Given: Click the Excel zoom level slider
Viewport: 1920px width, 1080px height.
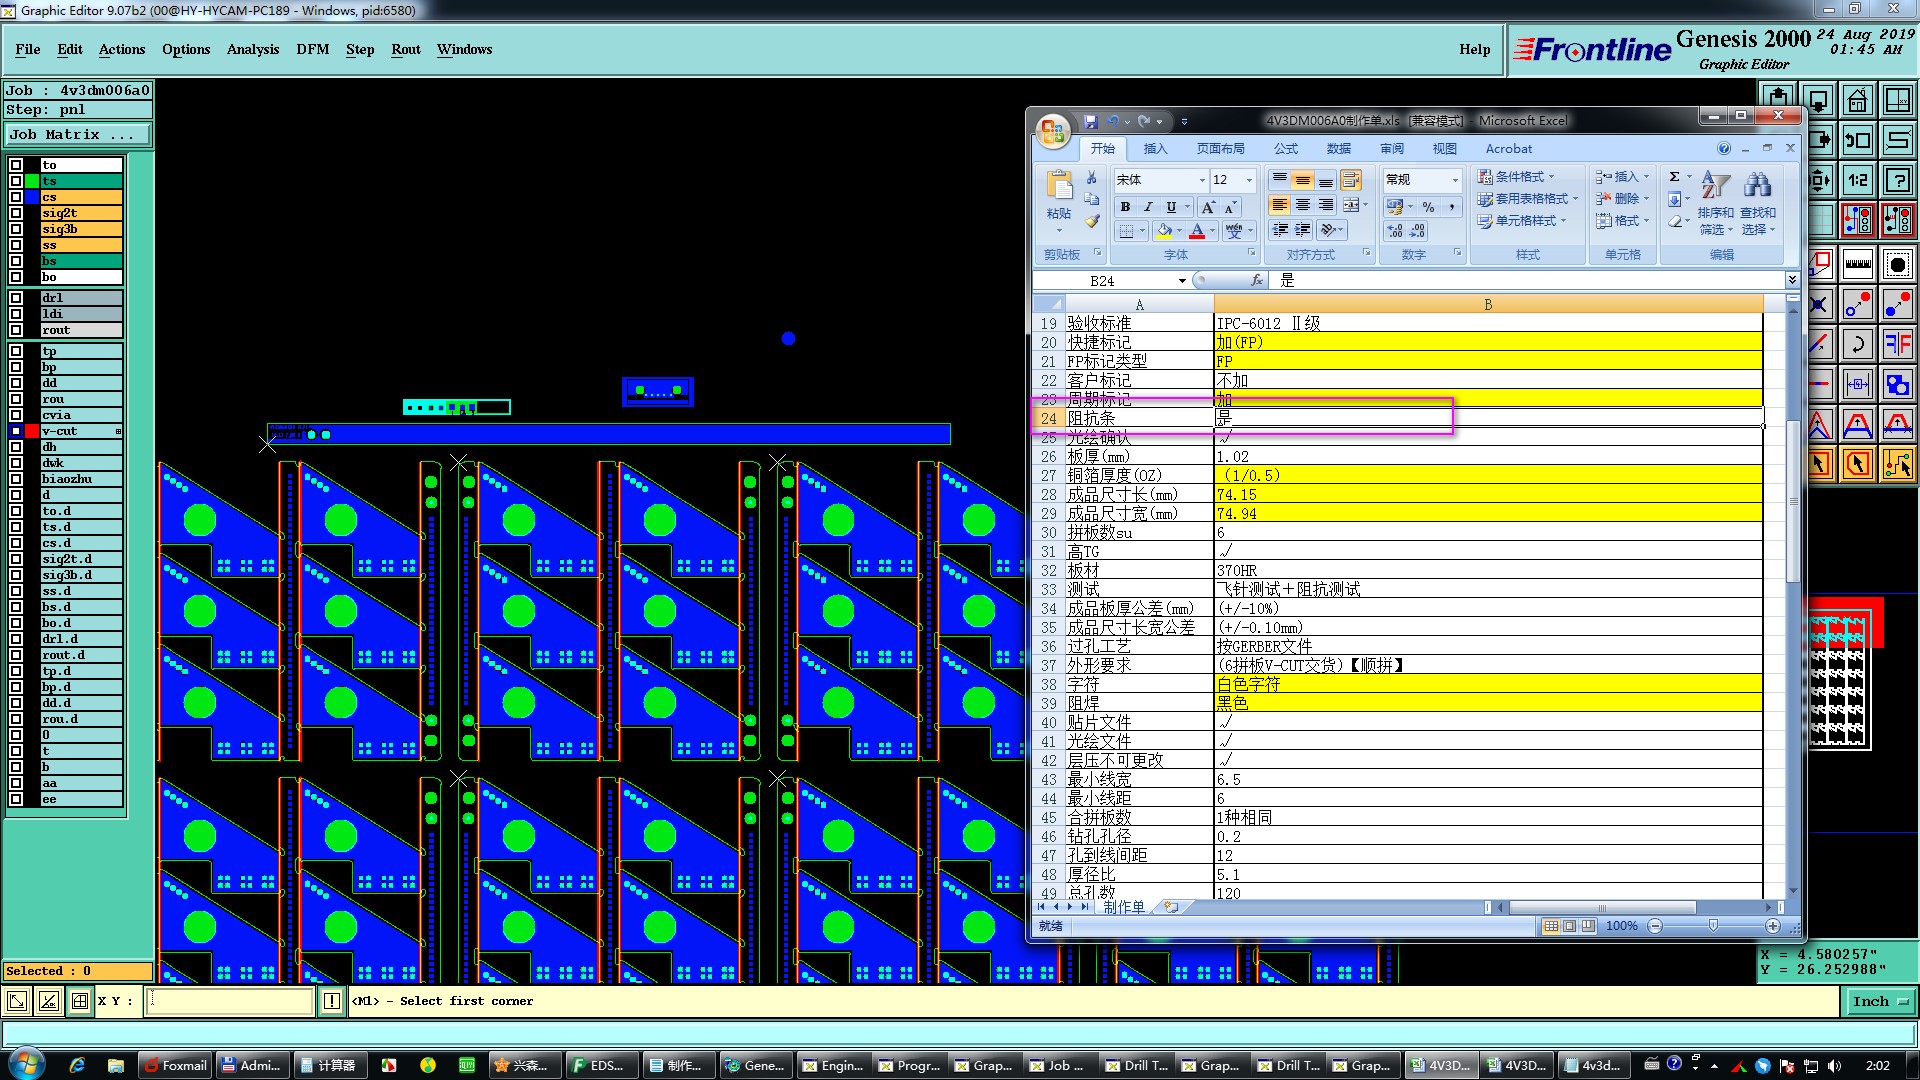Looking at the screenshot, I should click(1713, 926).
